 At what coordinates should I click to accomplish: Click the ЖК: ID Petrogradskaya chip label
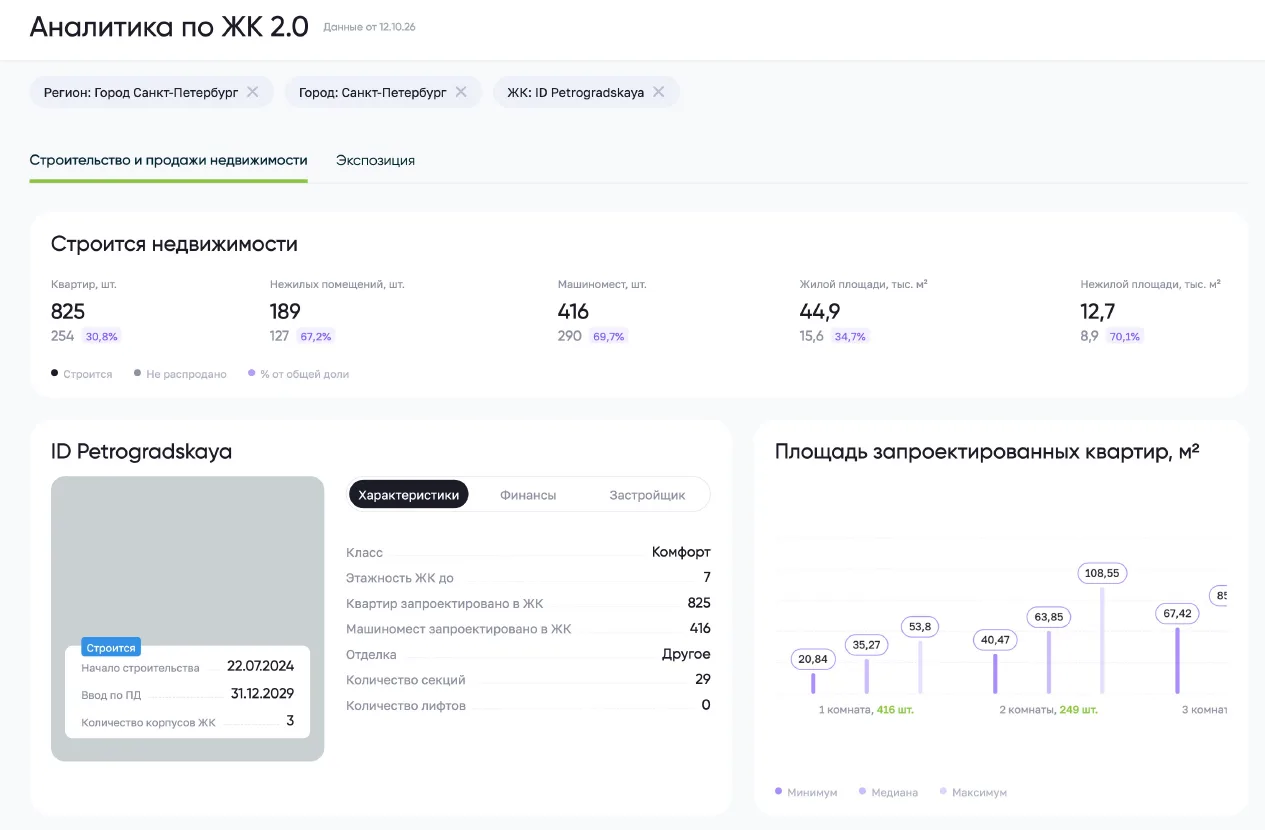[575, 92]
